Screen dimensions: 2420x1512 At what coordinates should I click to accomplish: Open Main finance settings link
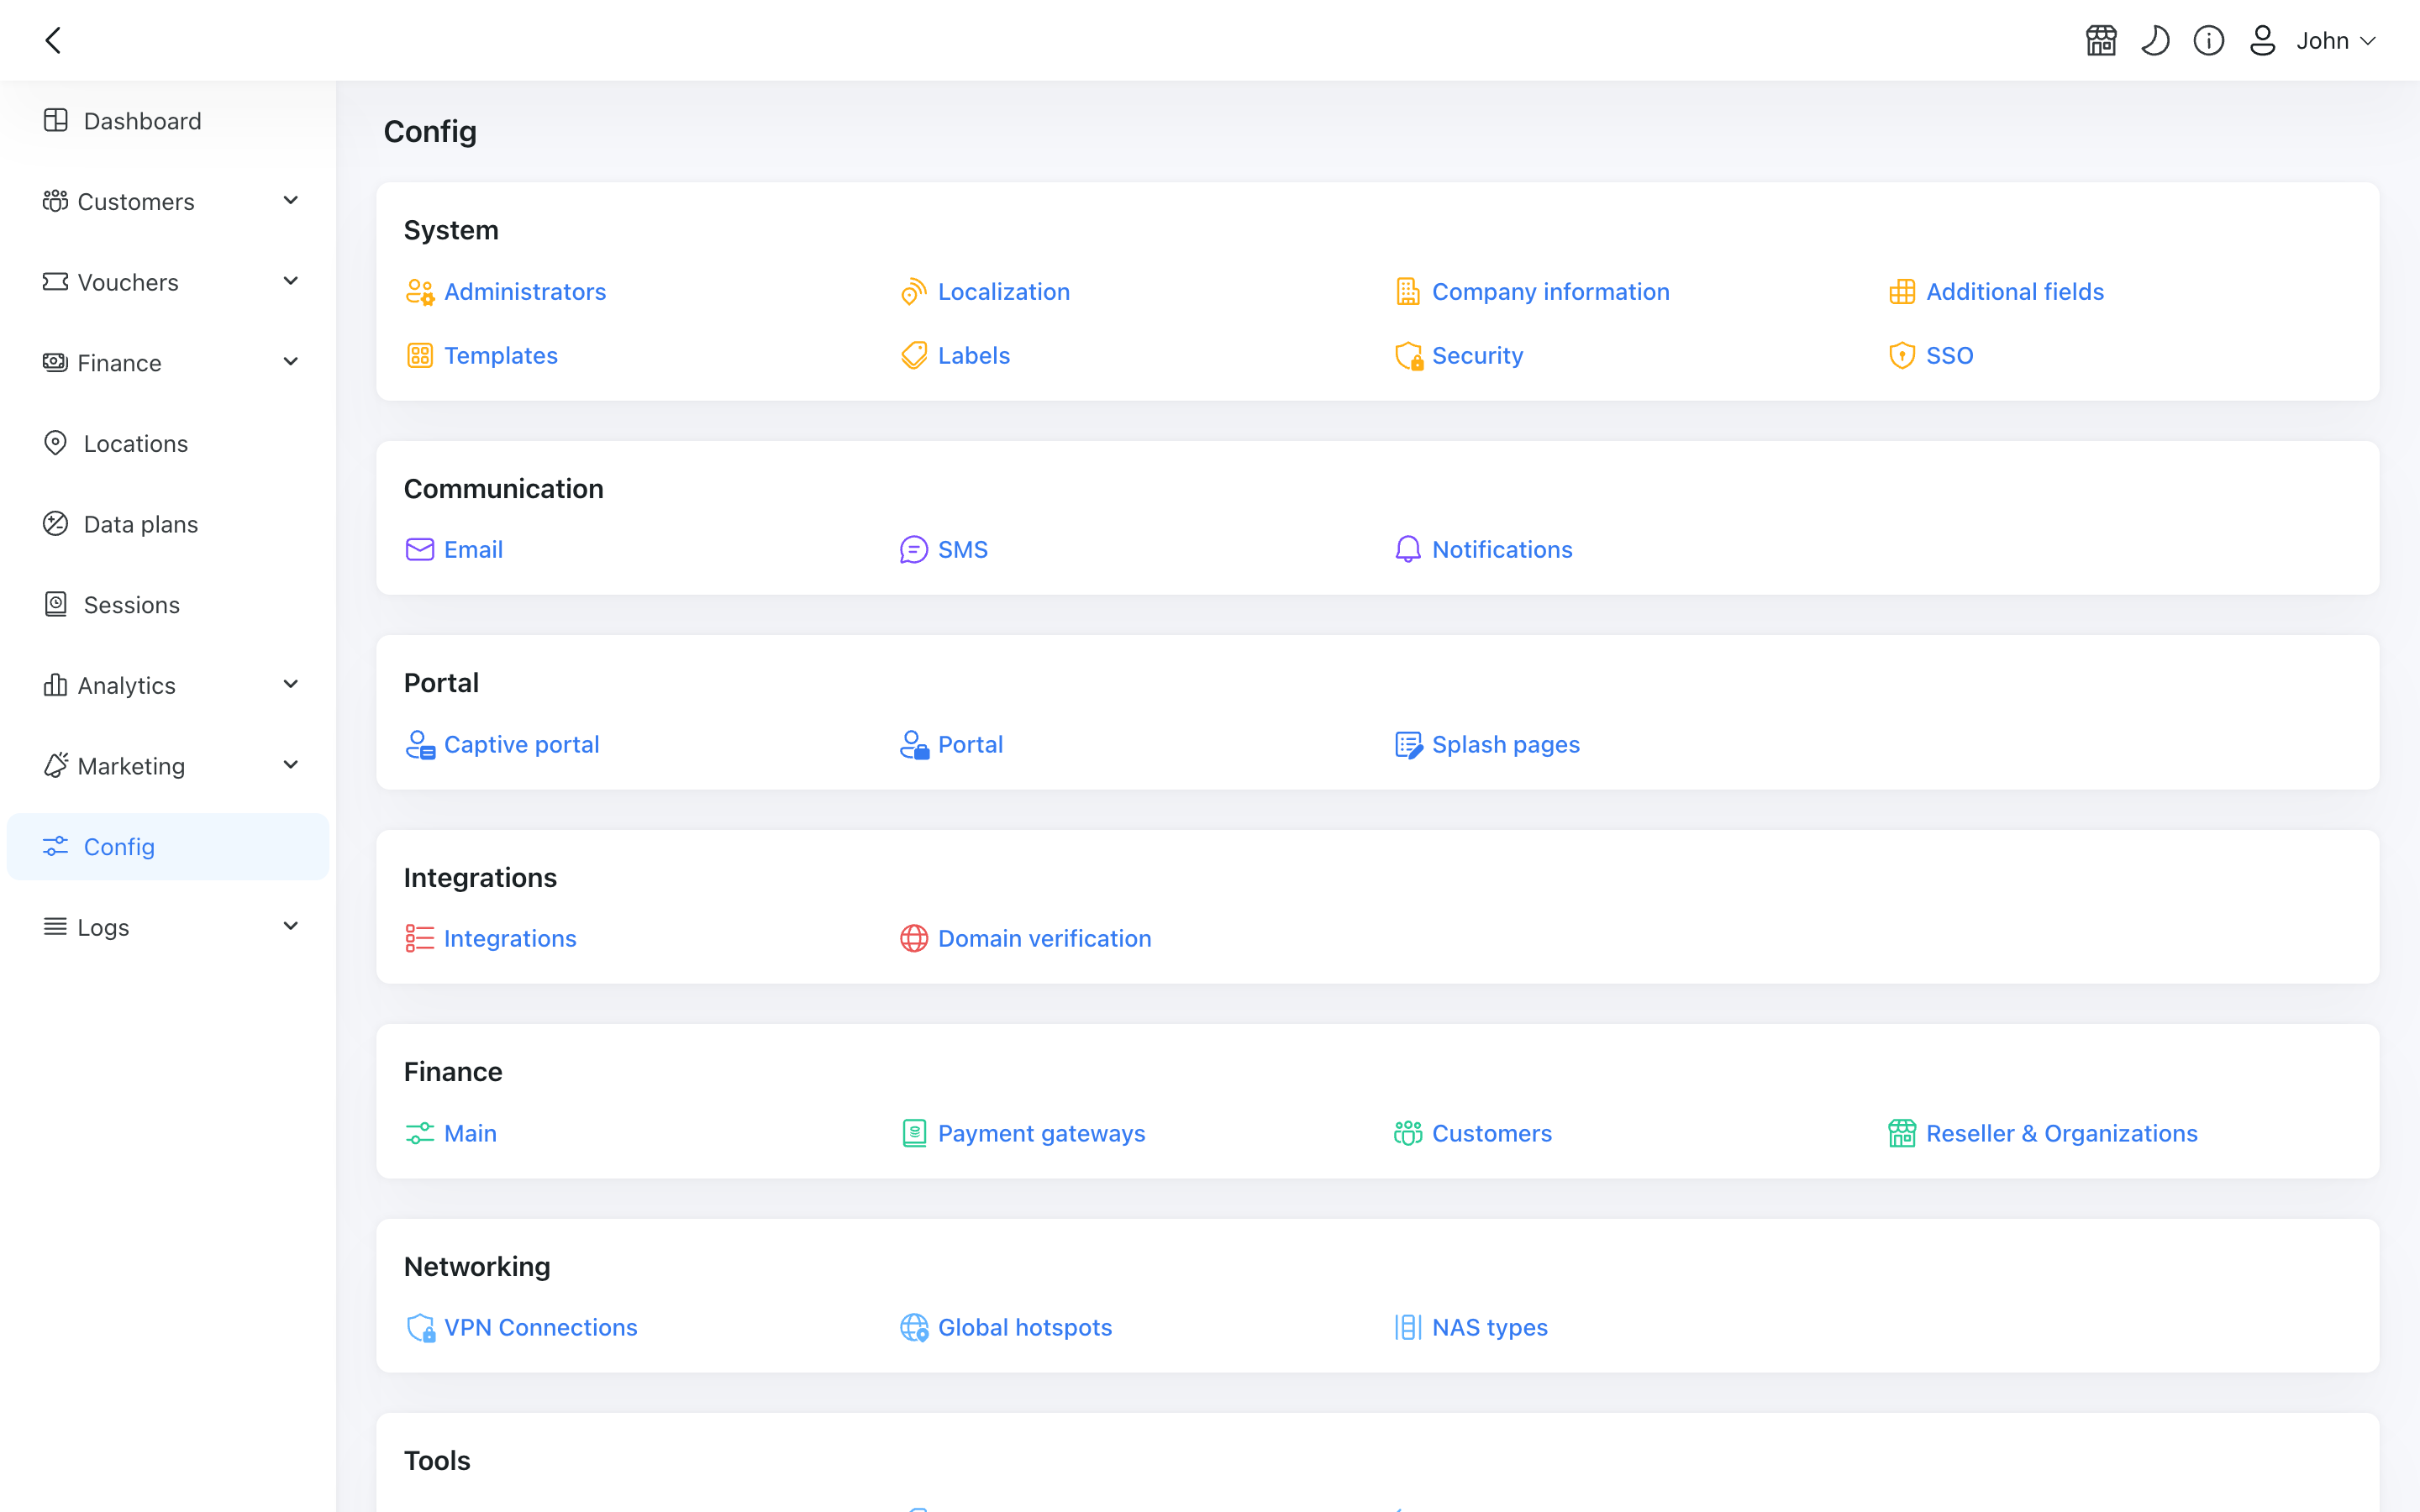pyautogui.click(x=470, y=1134)
